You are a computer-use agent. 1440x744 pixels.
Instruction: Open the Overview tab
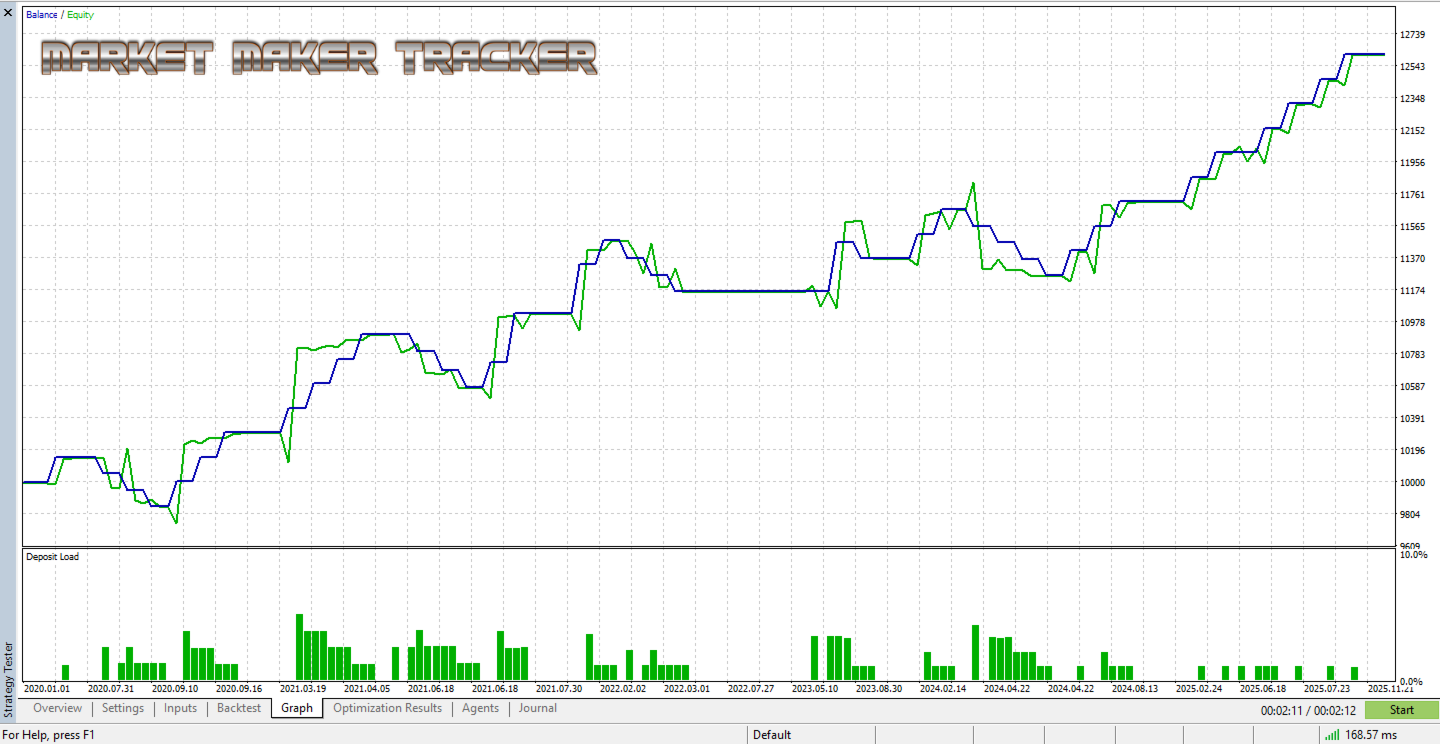point(57,708)
